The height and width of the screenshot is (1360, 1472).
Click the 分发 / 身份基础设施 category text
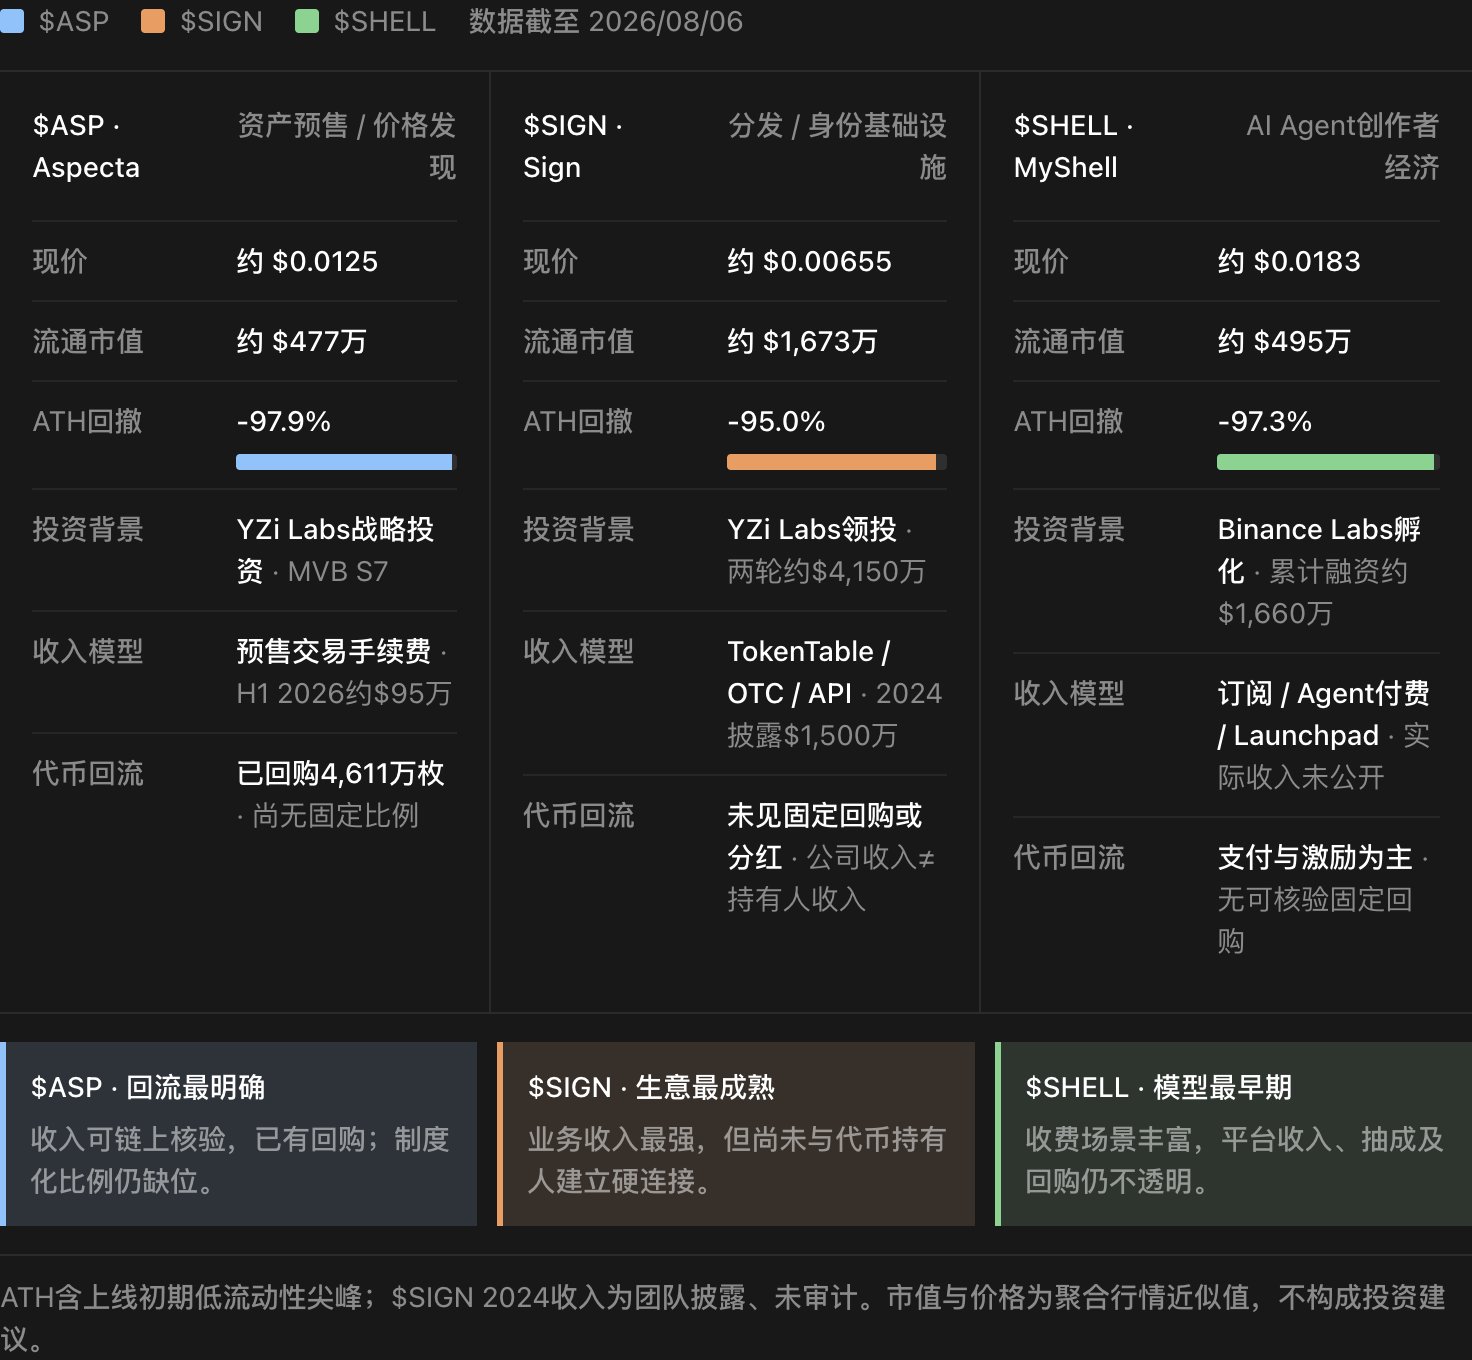click(x=837, y=146)
